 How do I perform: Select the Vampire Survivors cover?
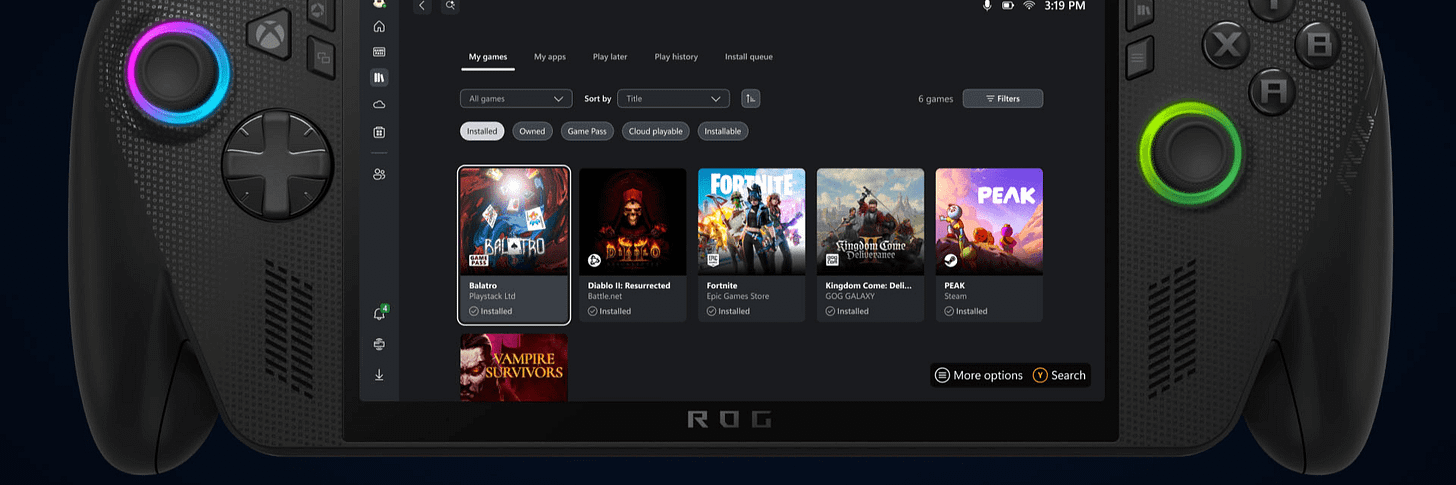(x=514, y=367)
